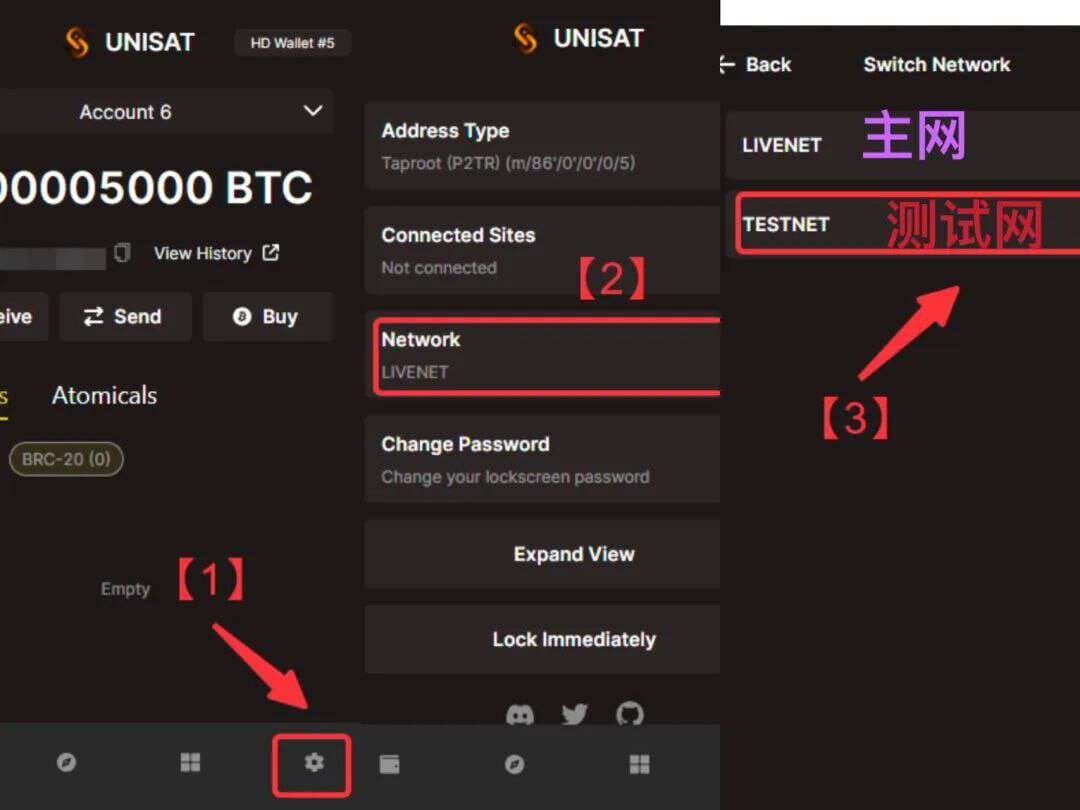
Task: Select the LIVENET network option
Action: coord(903,145)
